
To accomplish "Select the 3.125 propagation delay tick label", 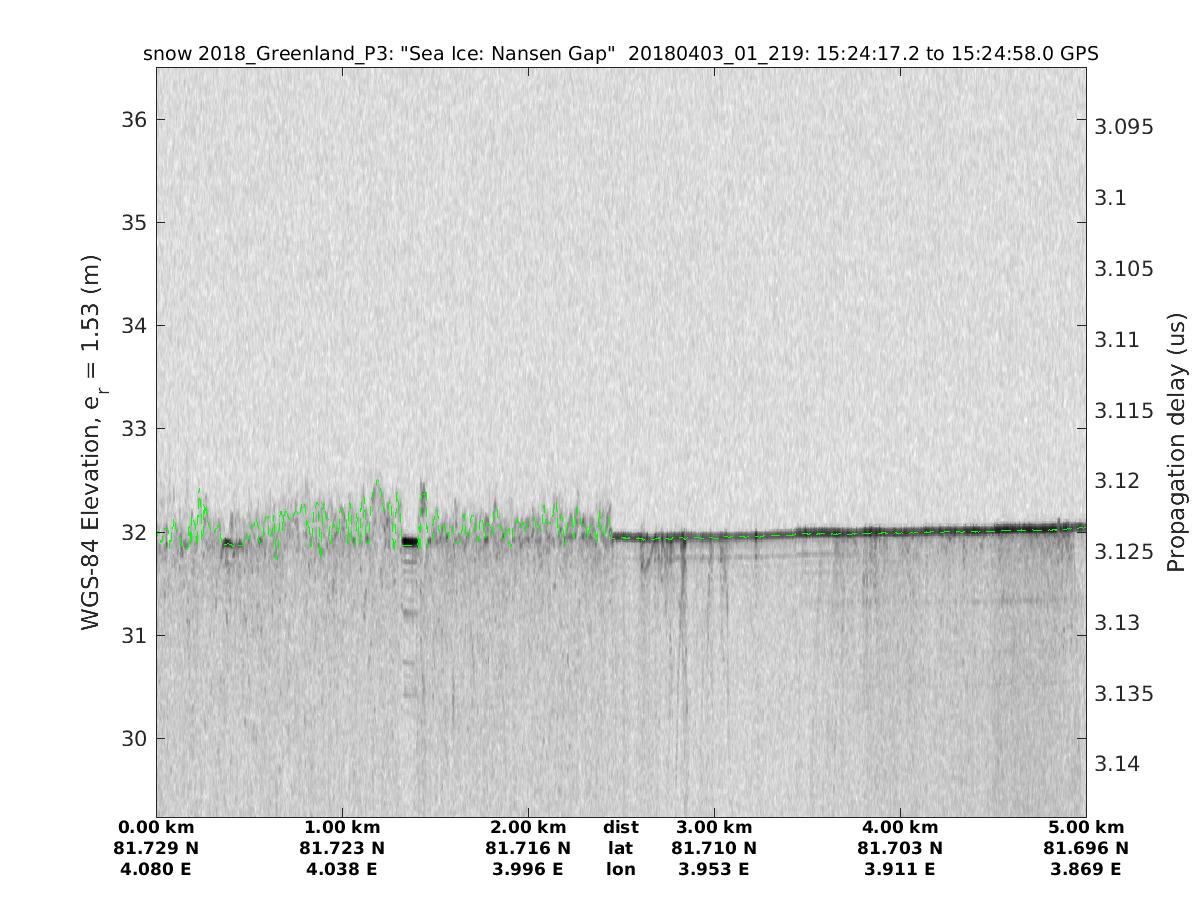I will [x=1124, y=552].
